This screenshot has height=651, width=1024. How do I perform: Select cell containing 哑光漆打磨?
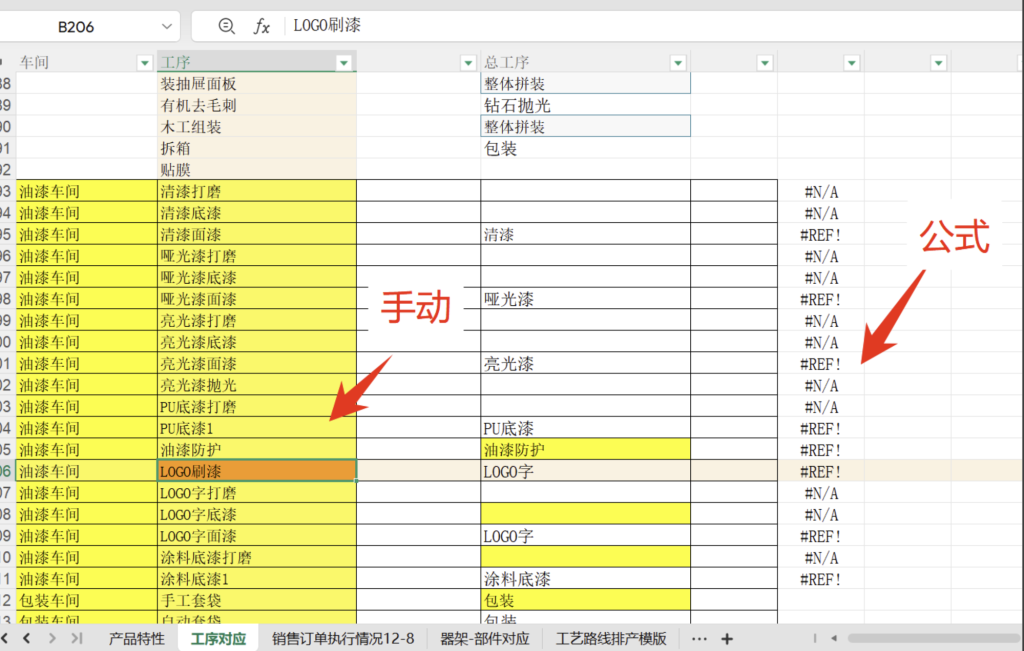[x=257, y=256]
